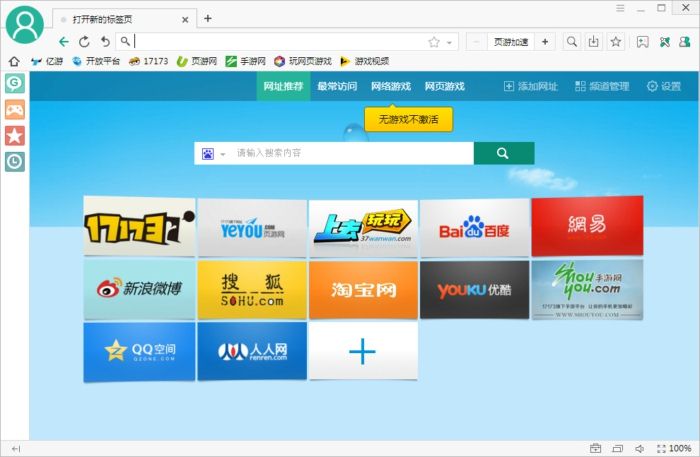The width and height of the screenshot is (700, 457).
Task: Click the home icon in bookmarks bar
Action: 14,61
